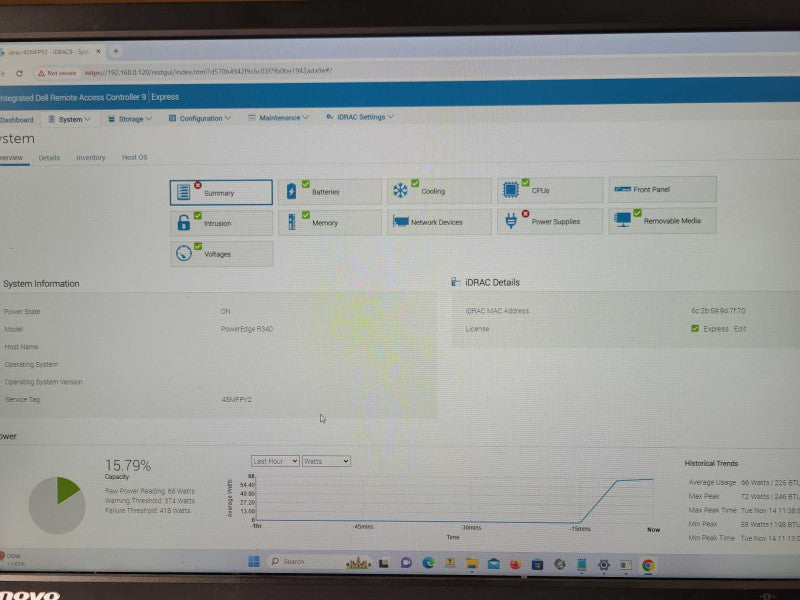
Task: Open the Removable Media tile
Action: click(662, 220)
